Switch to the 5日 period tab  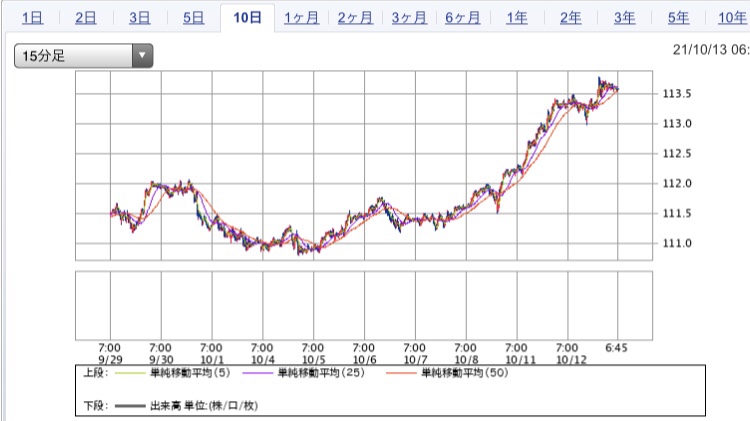[x=194, y=18]
